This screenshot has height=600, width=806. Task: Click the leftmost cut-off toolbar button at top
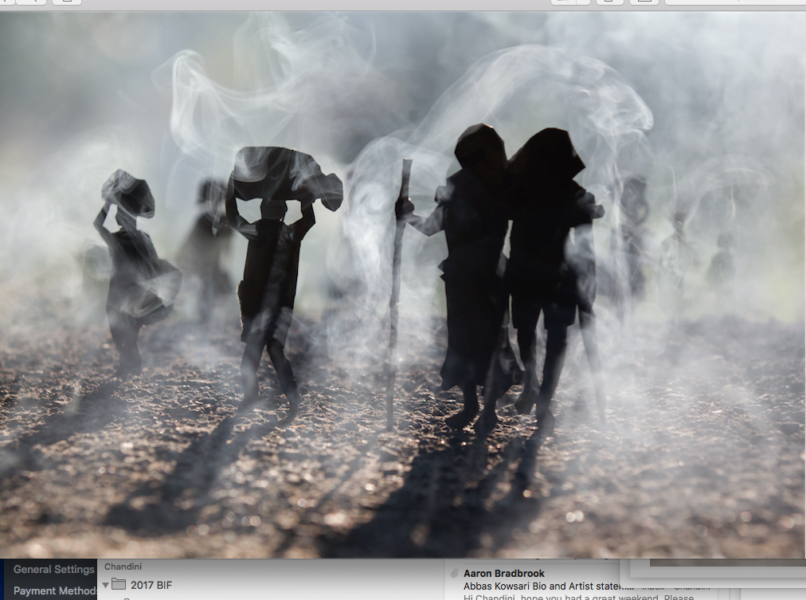point(7,2)
